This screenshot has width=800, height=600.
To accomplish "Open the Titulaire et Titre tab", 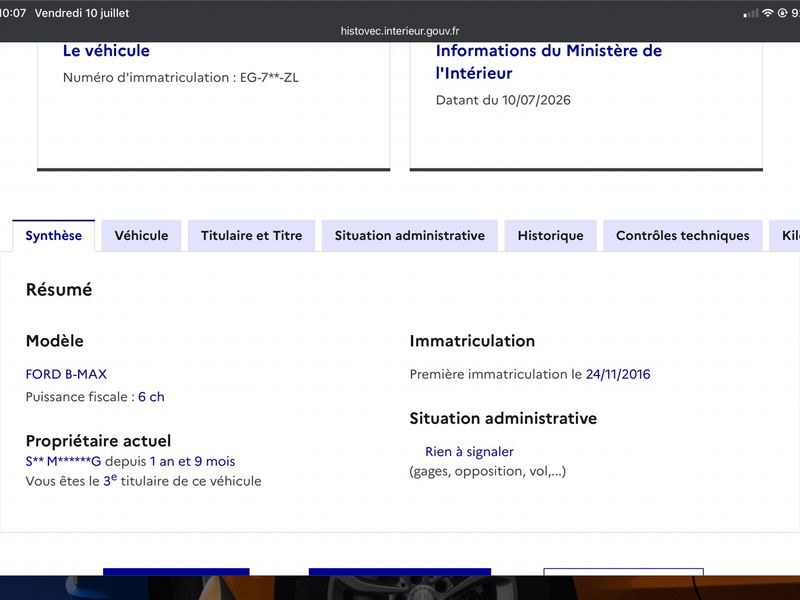I will [x=252, y=236].
